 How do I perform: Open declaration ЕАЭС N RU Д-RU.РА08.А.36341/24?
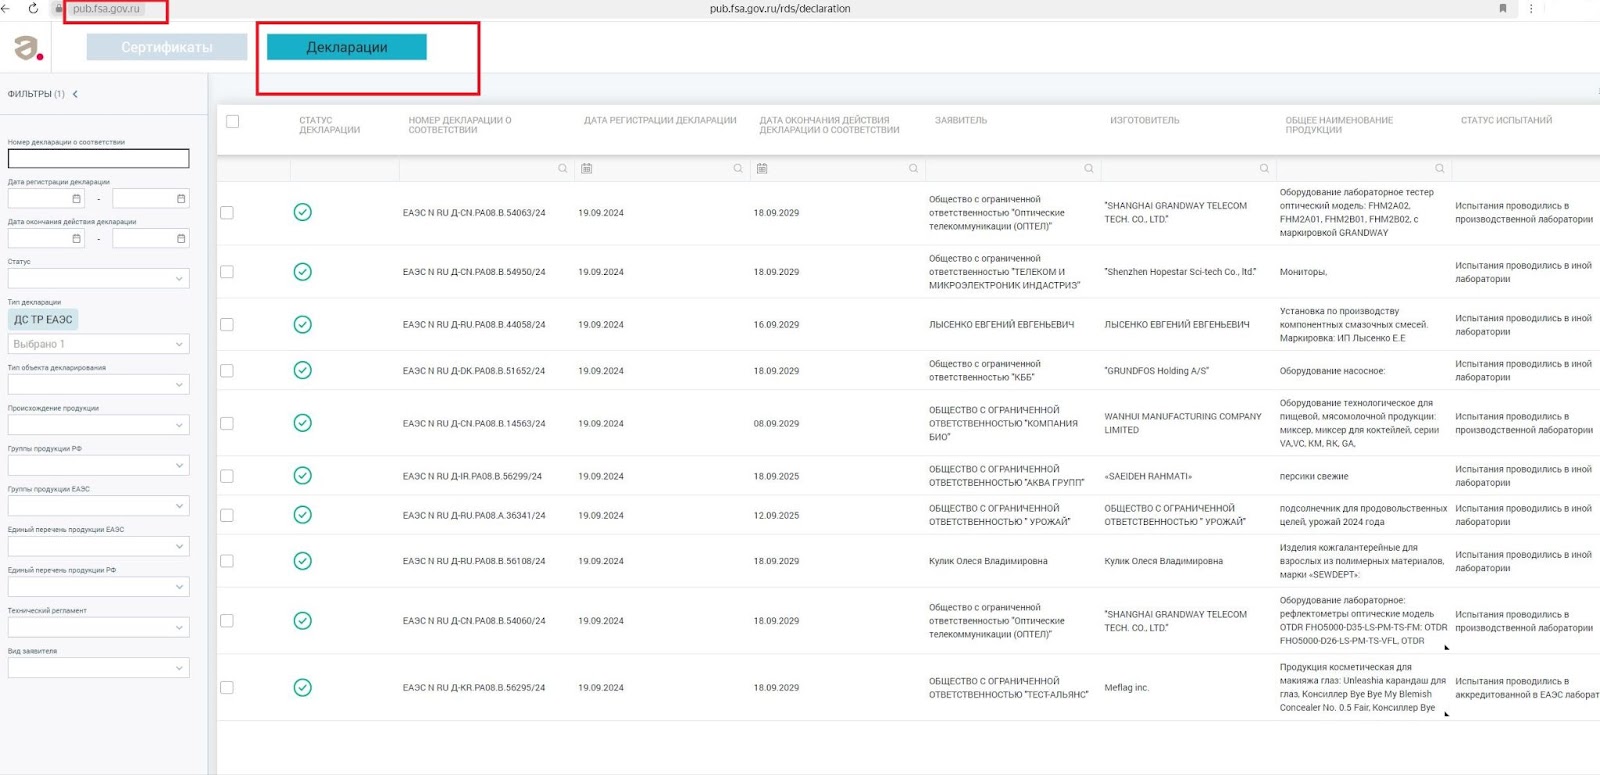coord(474,516)
